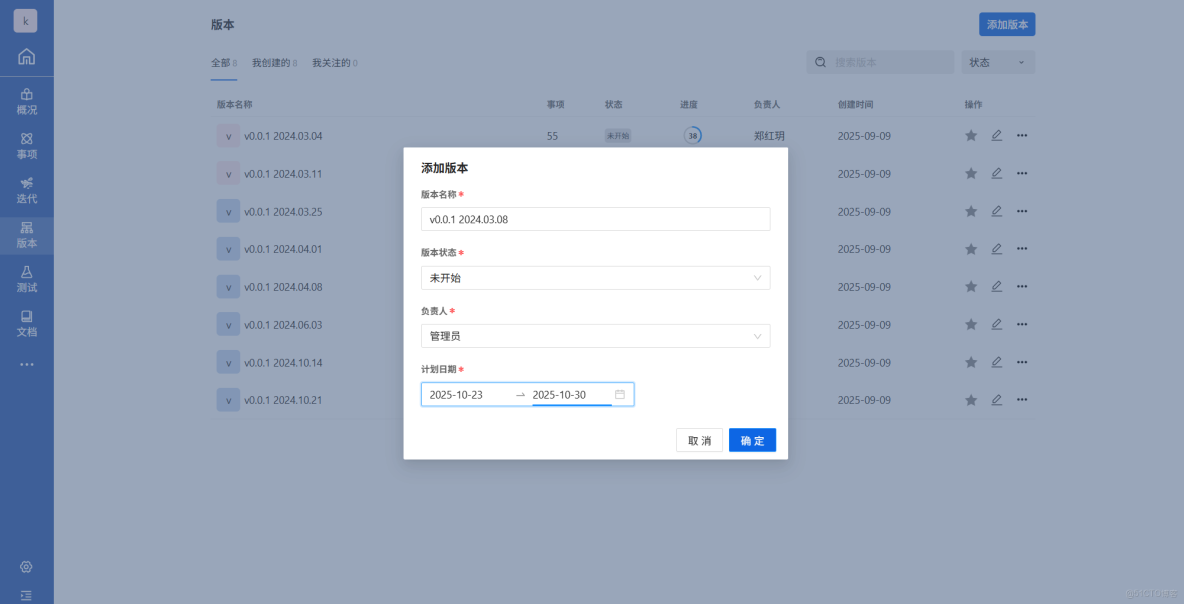This screenshot has width=1184, height=604.
Task: Open the more actions ellipsis in the sidebar
Action: 26,364
